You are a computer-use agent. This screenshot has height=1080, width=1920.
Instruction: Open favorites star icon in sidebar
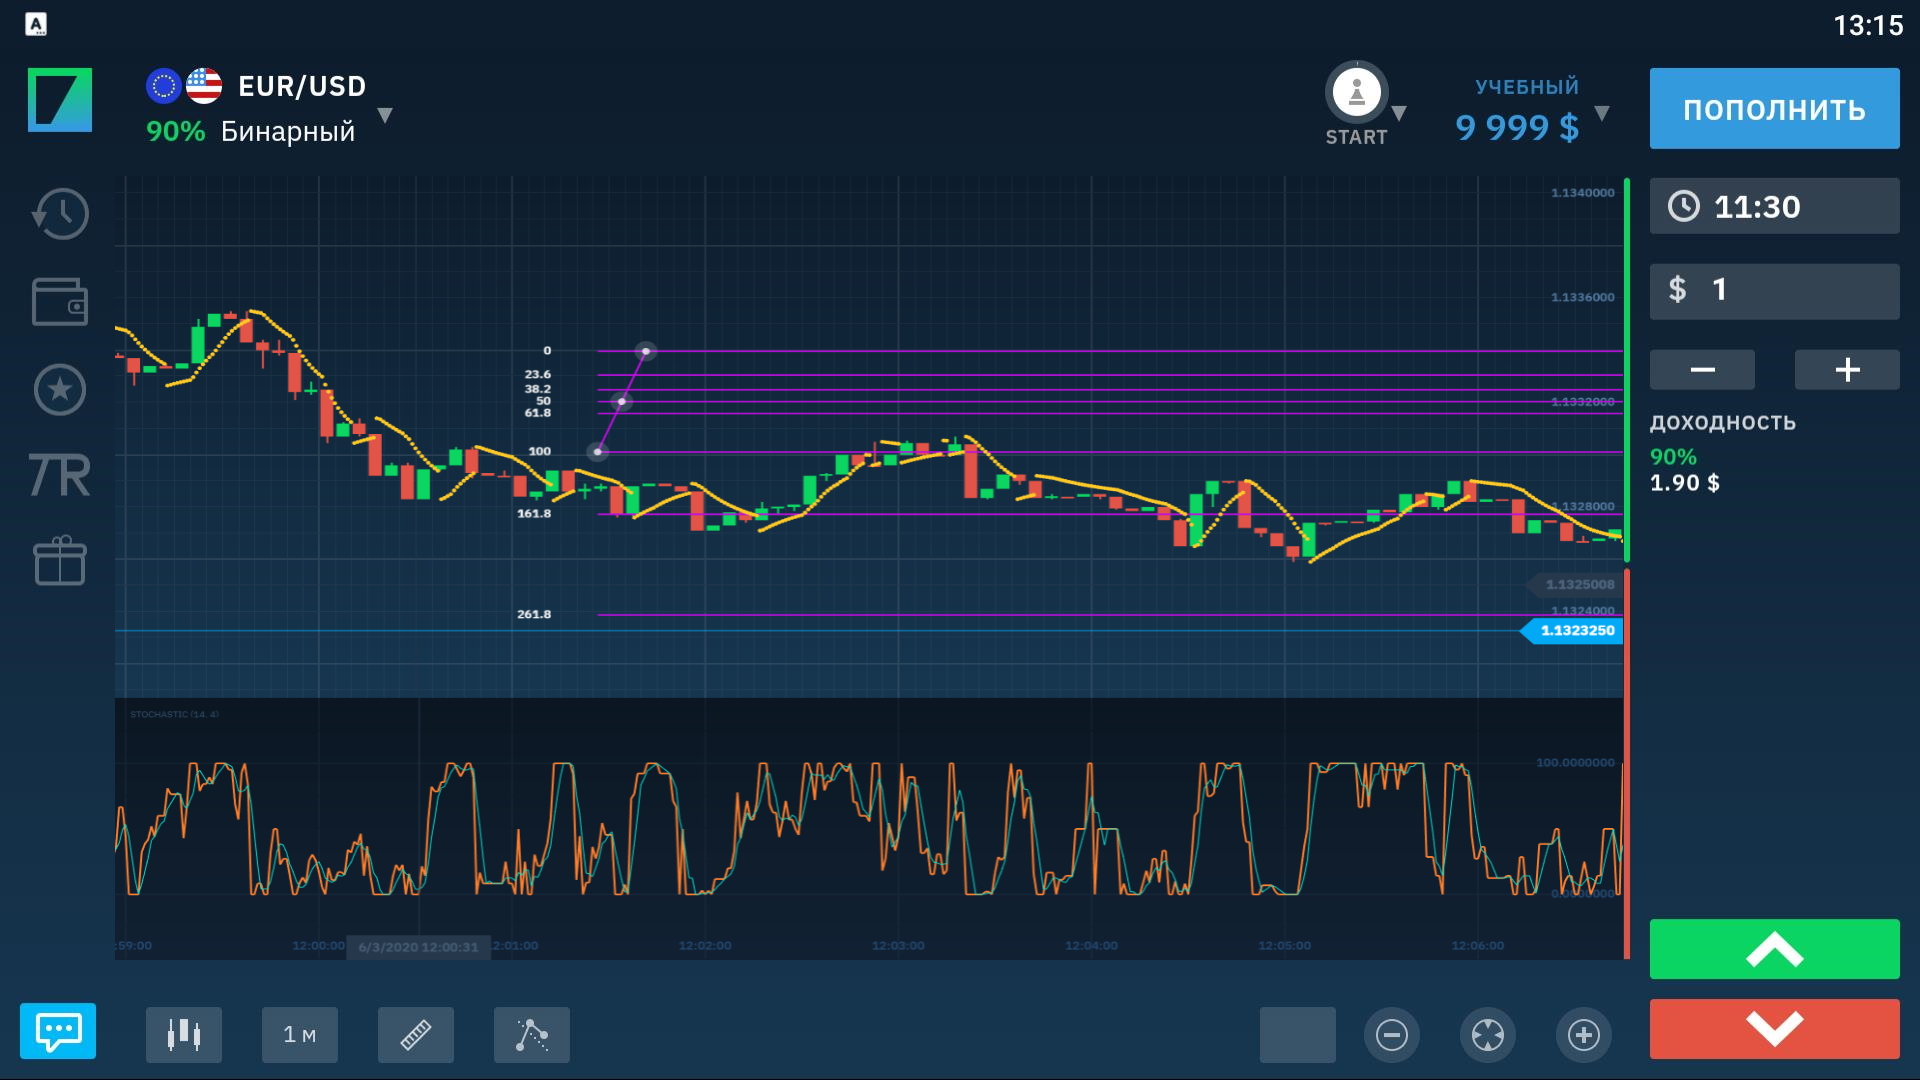tap(60, 389)
